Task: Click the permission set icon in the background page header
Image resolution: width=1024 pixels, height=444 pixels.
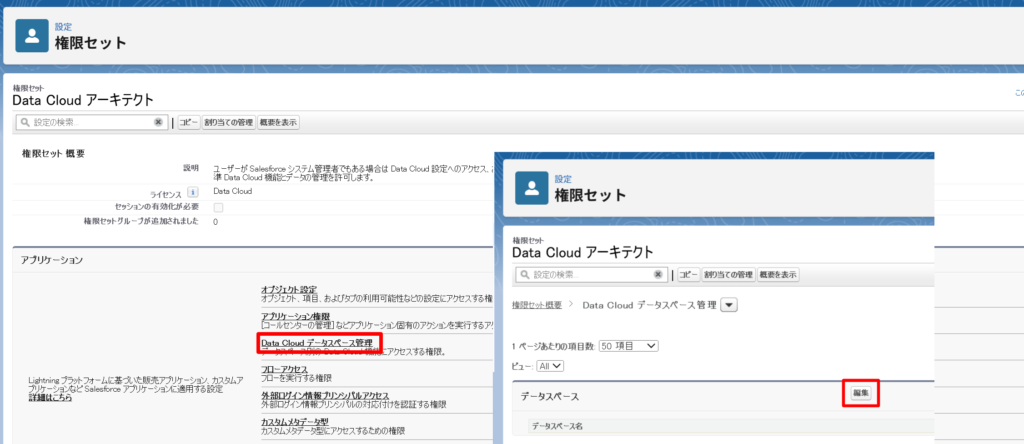Action: tap(32, 36)
